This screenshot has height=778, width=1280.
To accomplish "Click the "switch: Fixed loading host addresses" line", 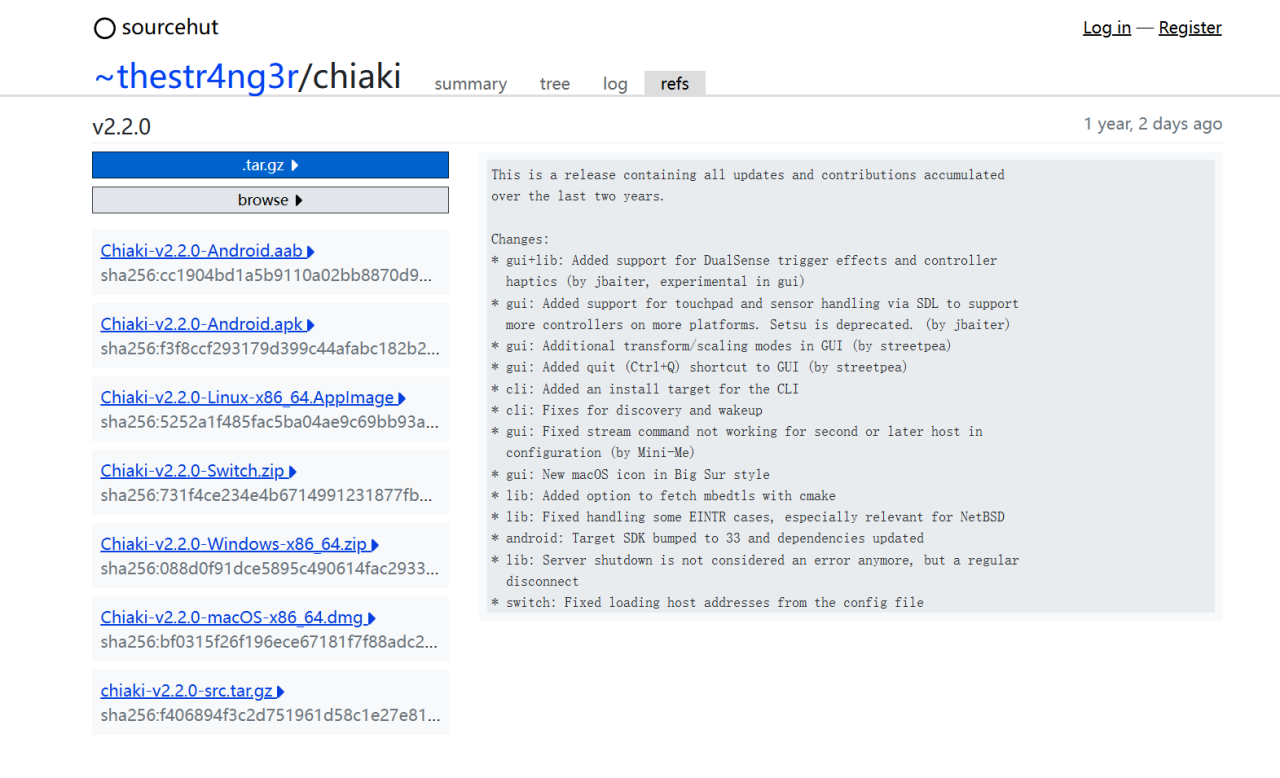I will [707, 603].
